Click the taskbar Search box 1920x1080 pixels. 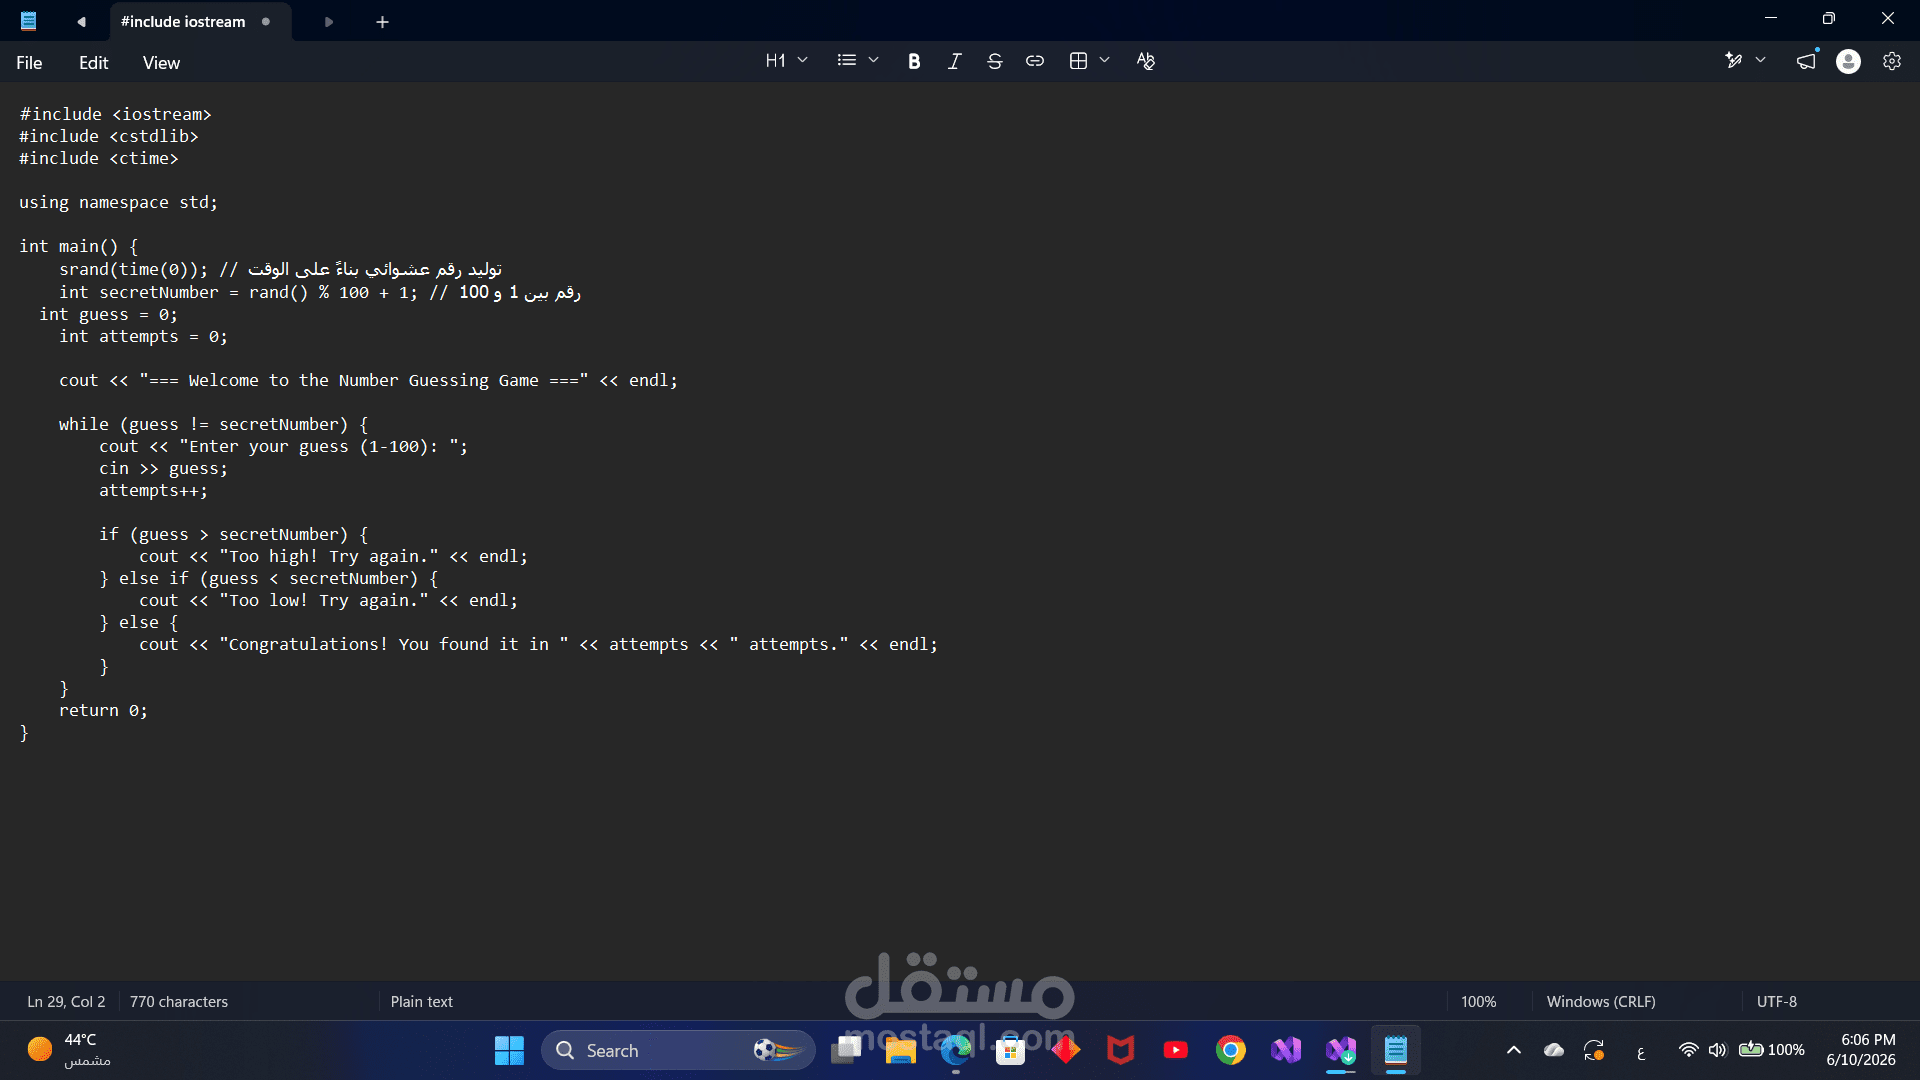tap(678, 1050)
